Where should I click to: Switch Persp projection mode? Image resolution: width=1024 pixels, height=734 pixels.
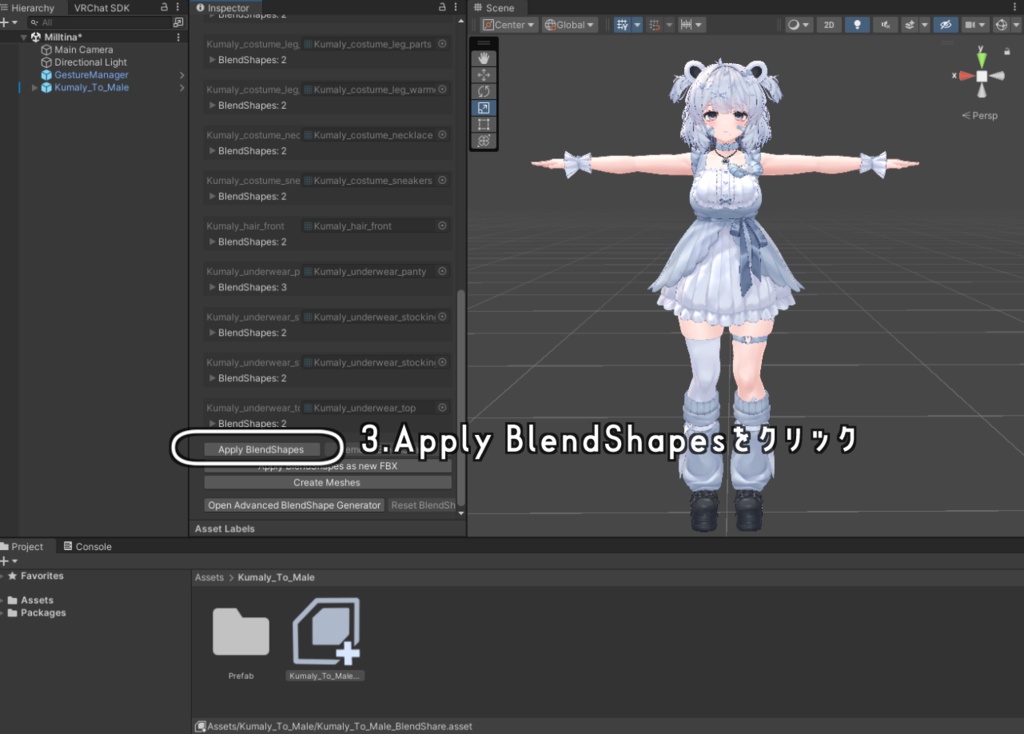coord(980,116)
